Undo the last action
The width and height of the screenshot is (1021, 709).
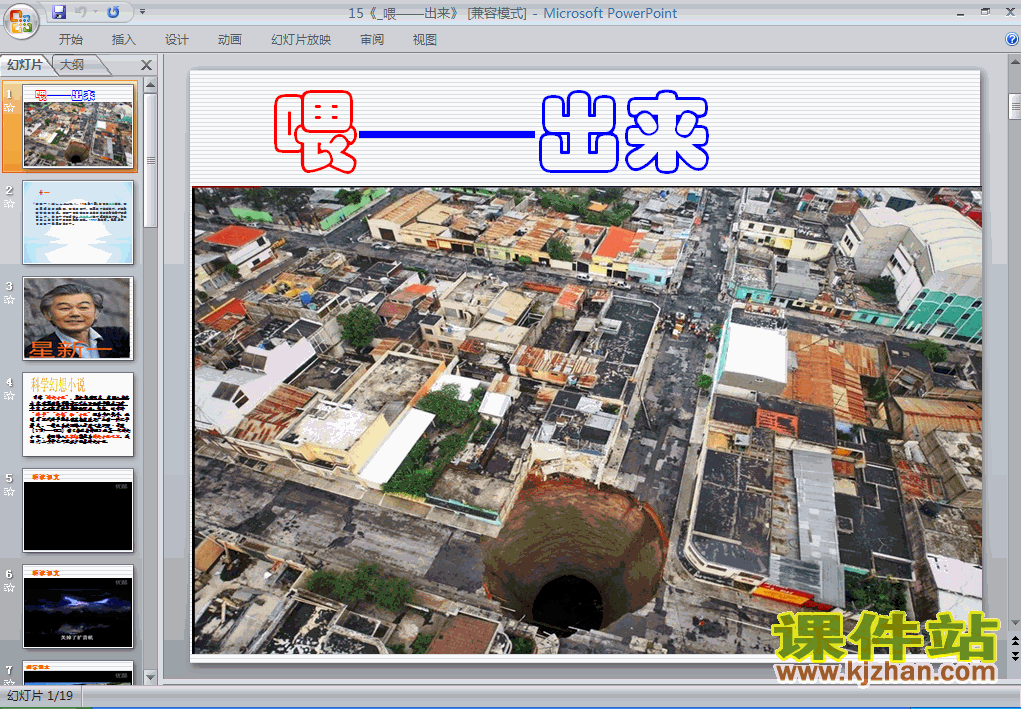tap(81, 12)
